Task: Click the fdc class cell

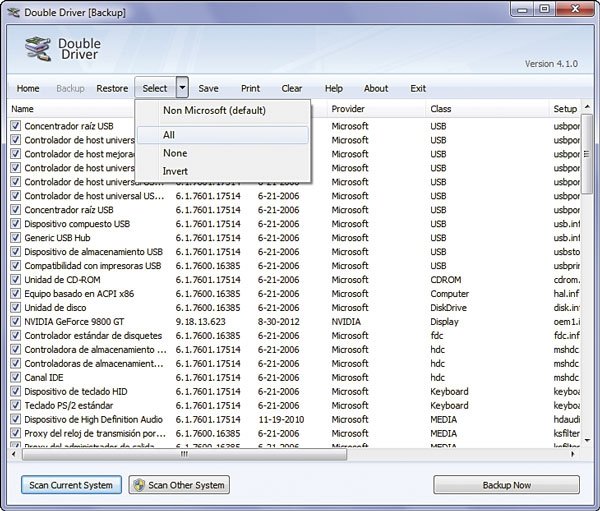Action: (436, 336)
